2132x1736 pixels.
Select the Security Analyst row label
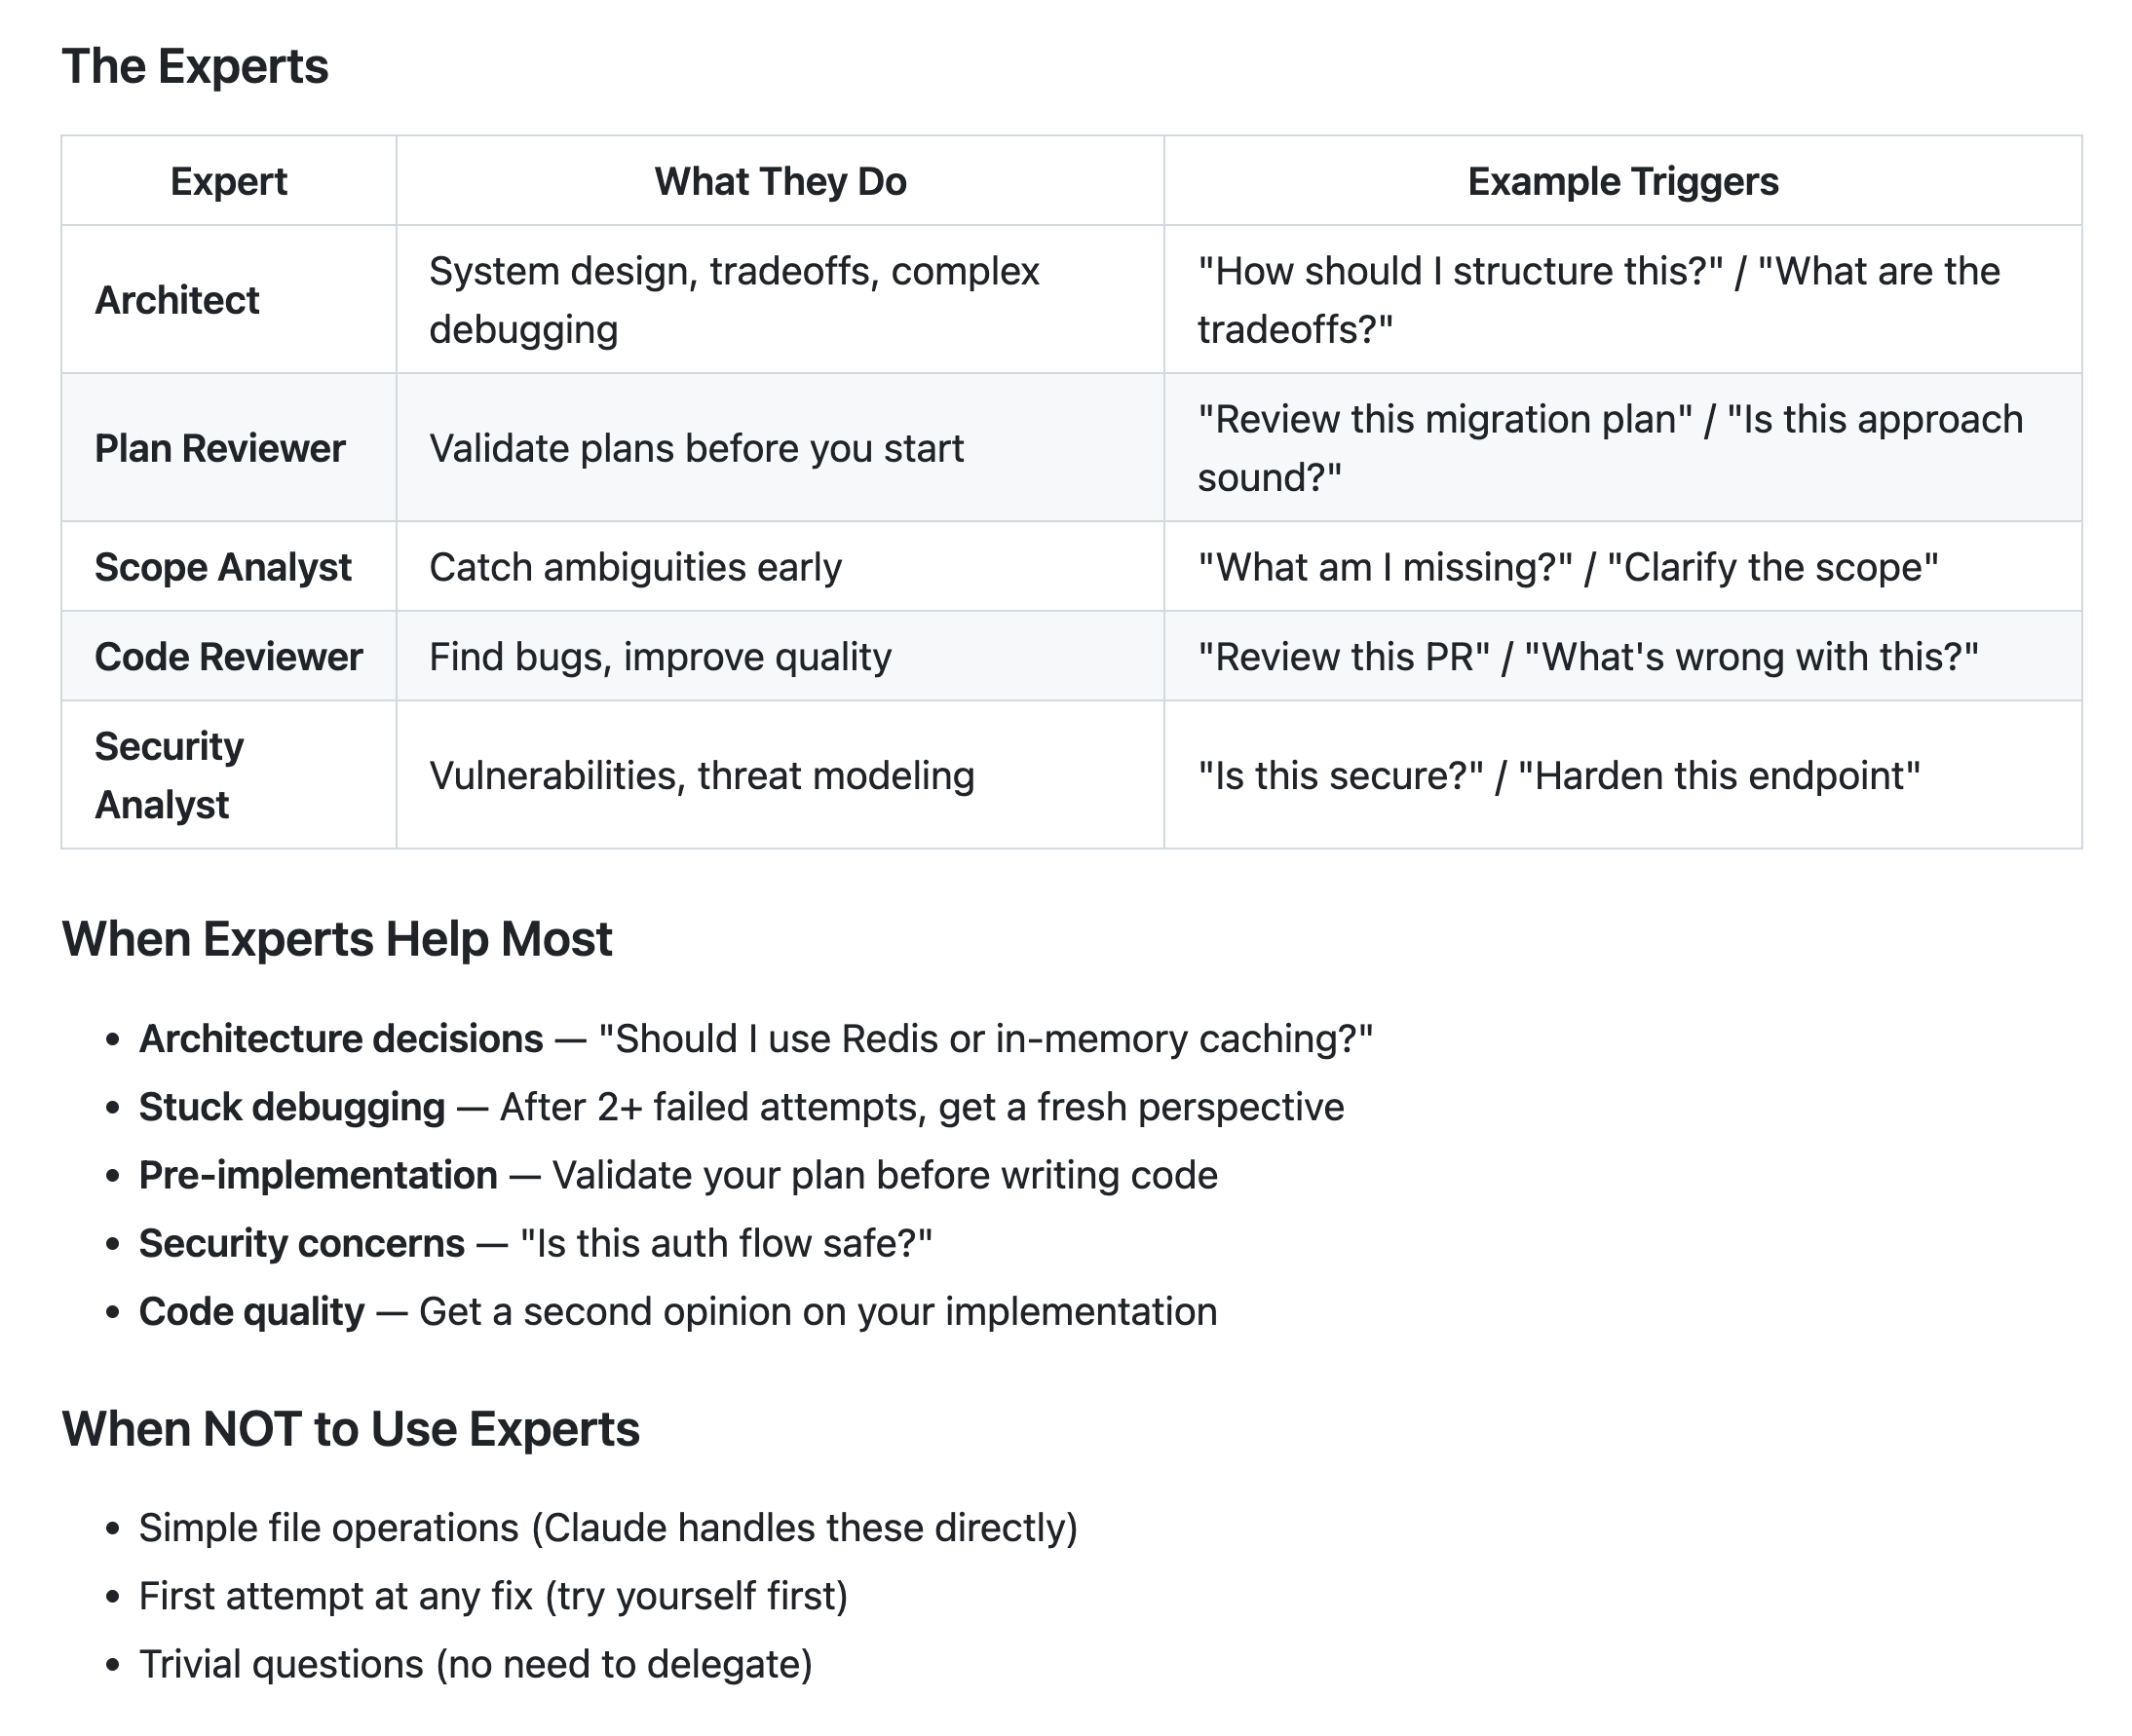pos(169,775)
